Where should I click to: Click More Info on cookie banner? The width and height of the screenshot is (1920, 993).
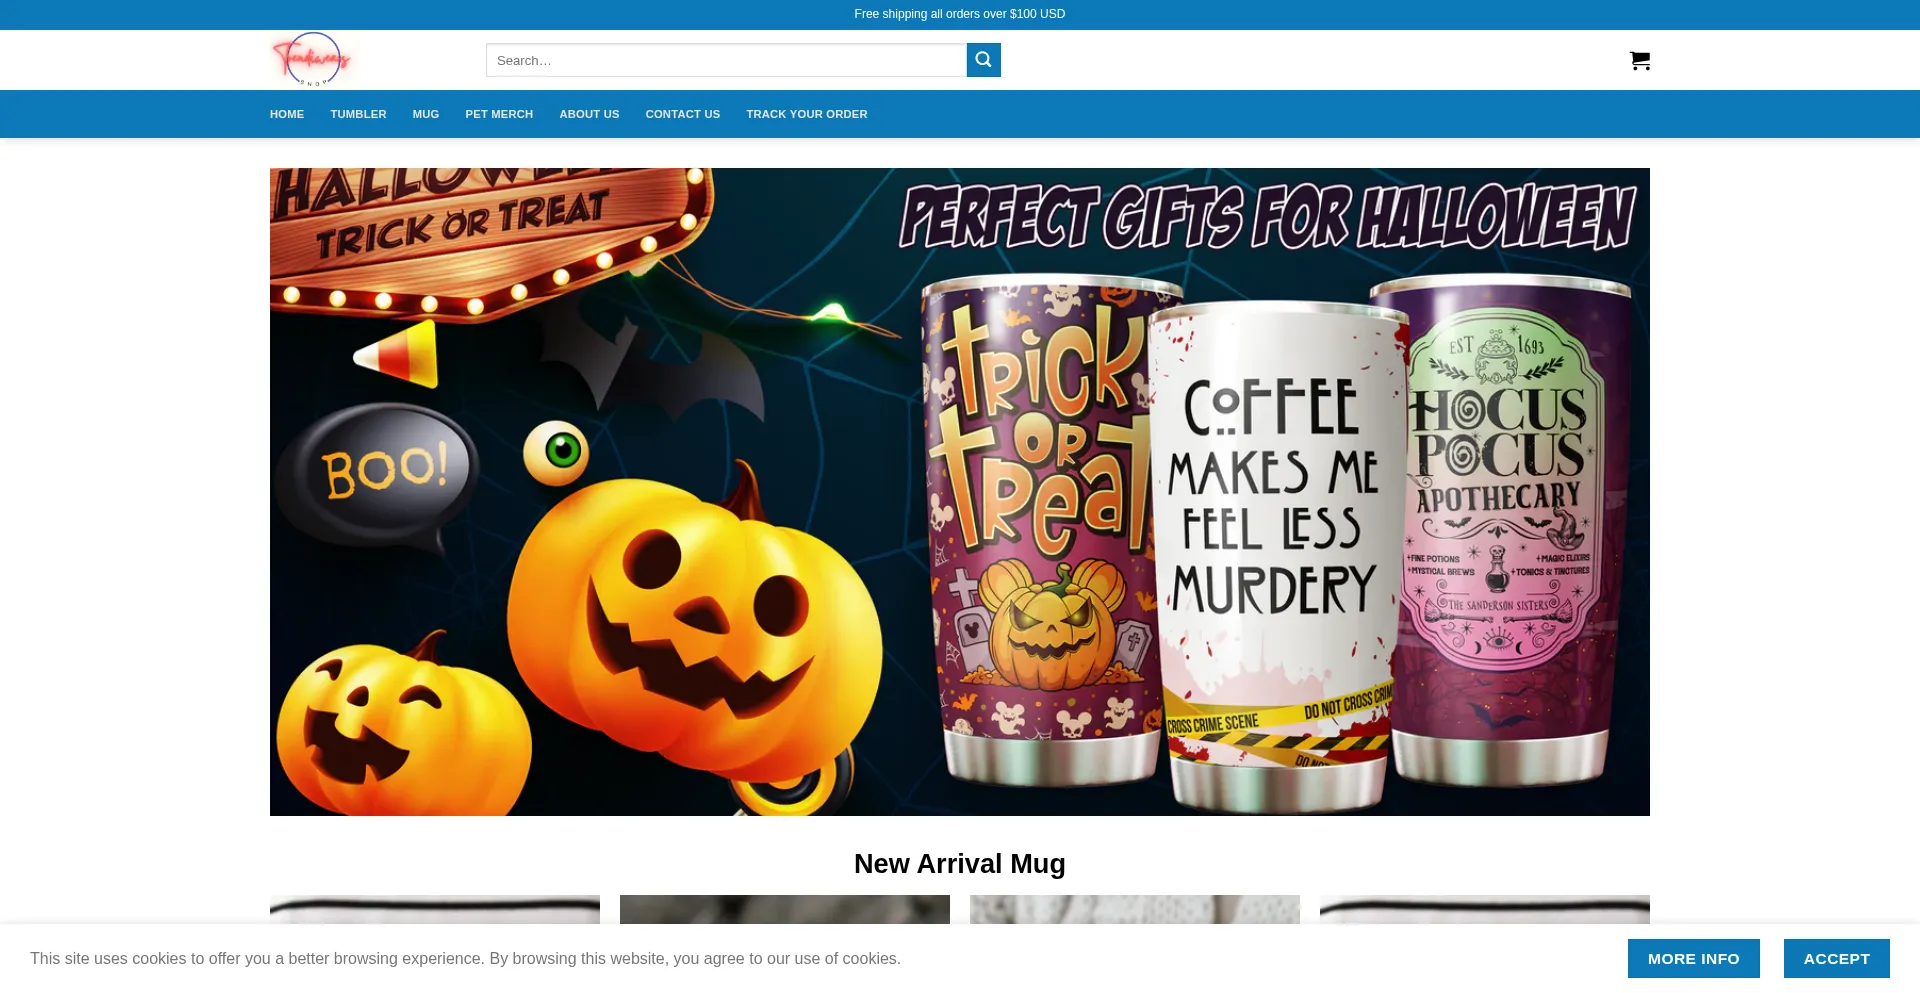click(1693, 958)
